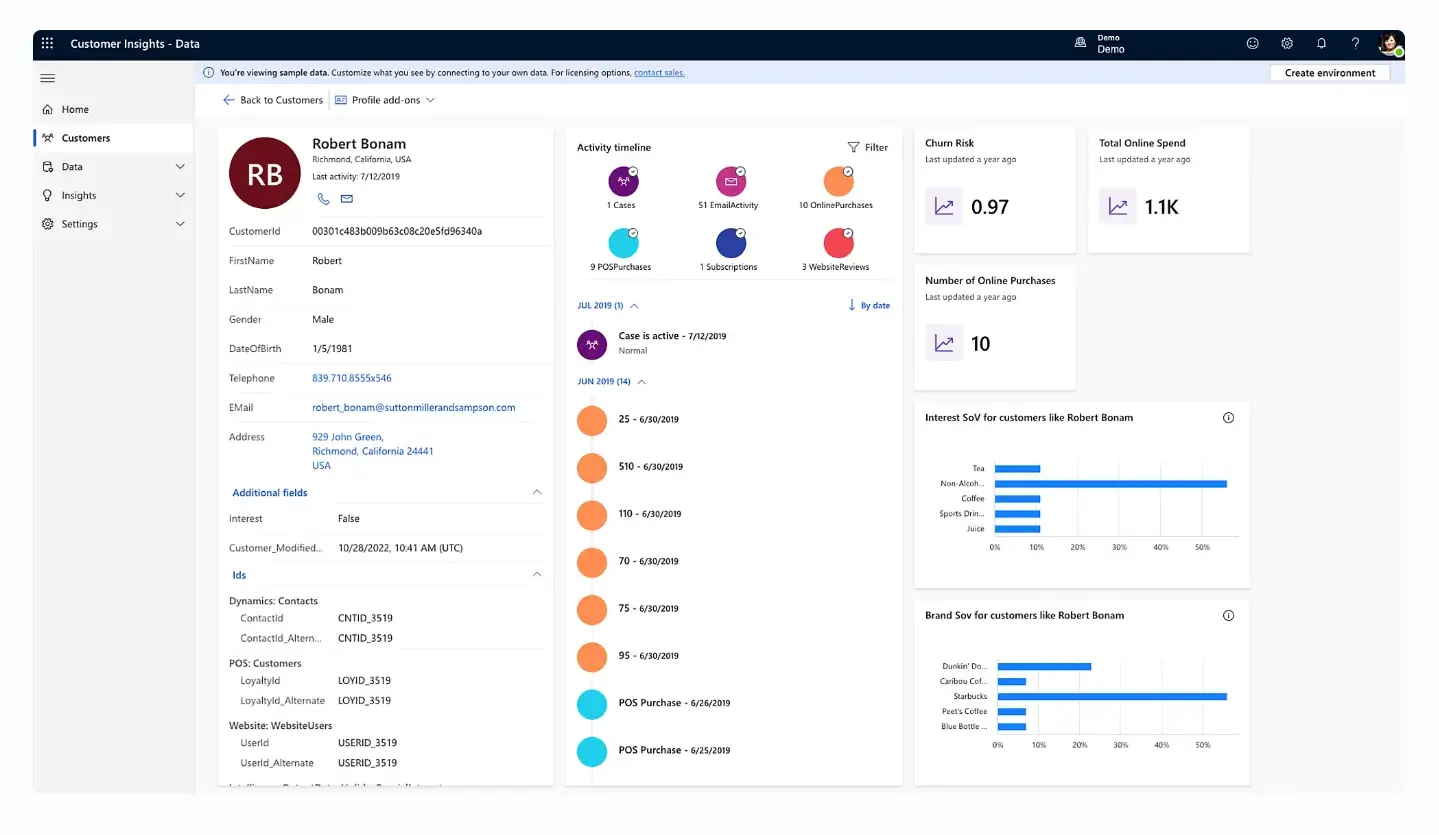Open telephone link 839.710.8555x546
The height and width of the screenshot is (835, 1439).
pyautogui.click(x=352, y=378)
